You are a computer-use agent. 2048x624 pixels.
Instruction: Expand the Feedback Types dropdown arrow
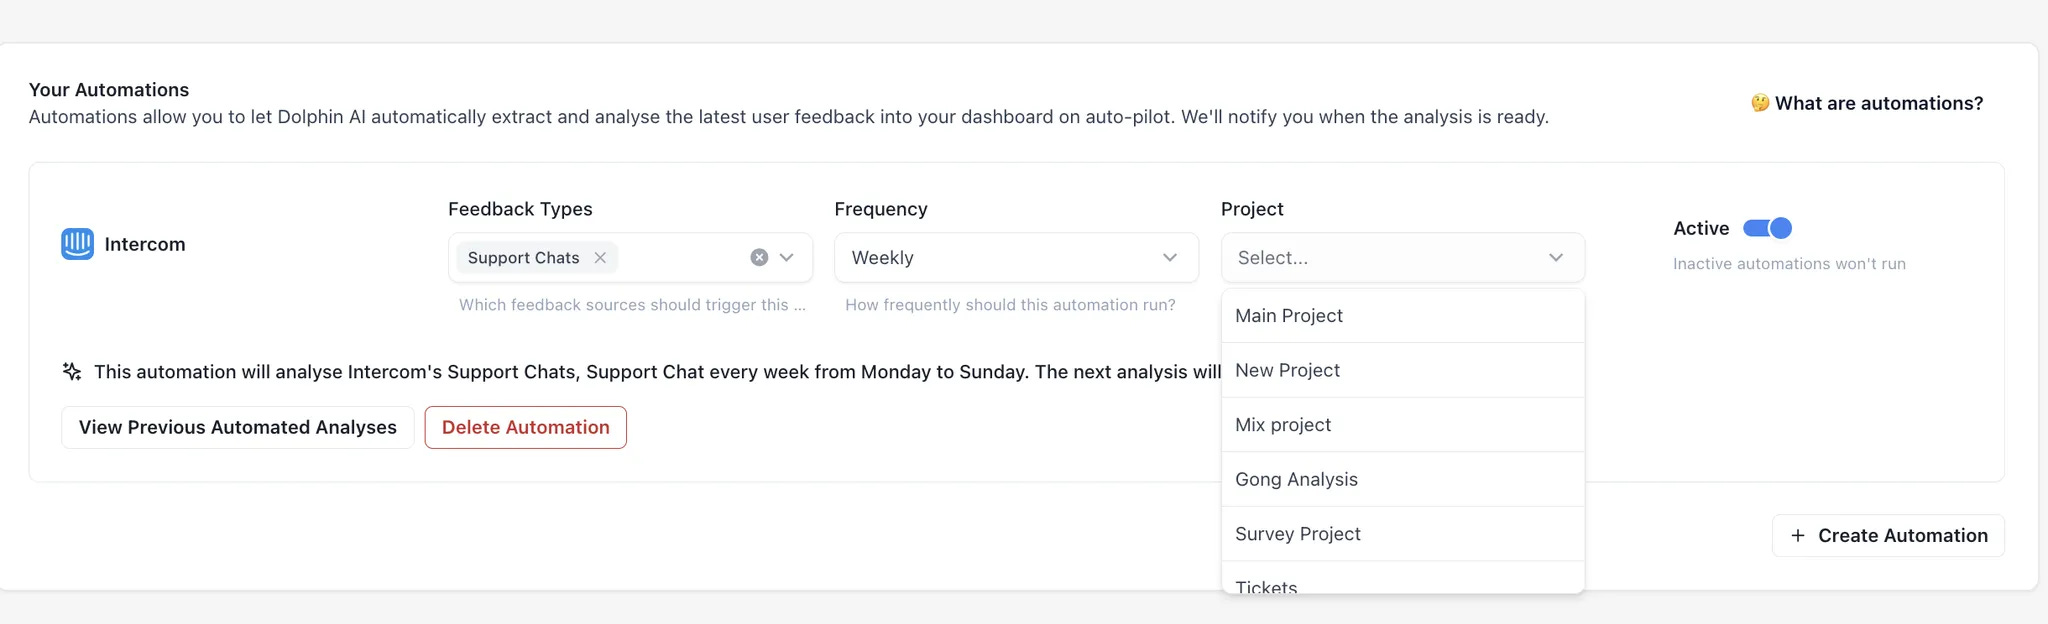pyautogui.click(x=787, y=258)
